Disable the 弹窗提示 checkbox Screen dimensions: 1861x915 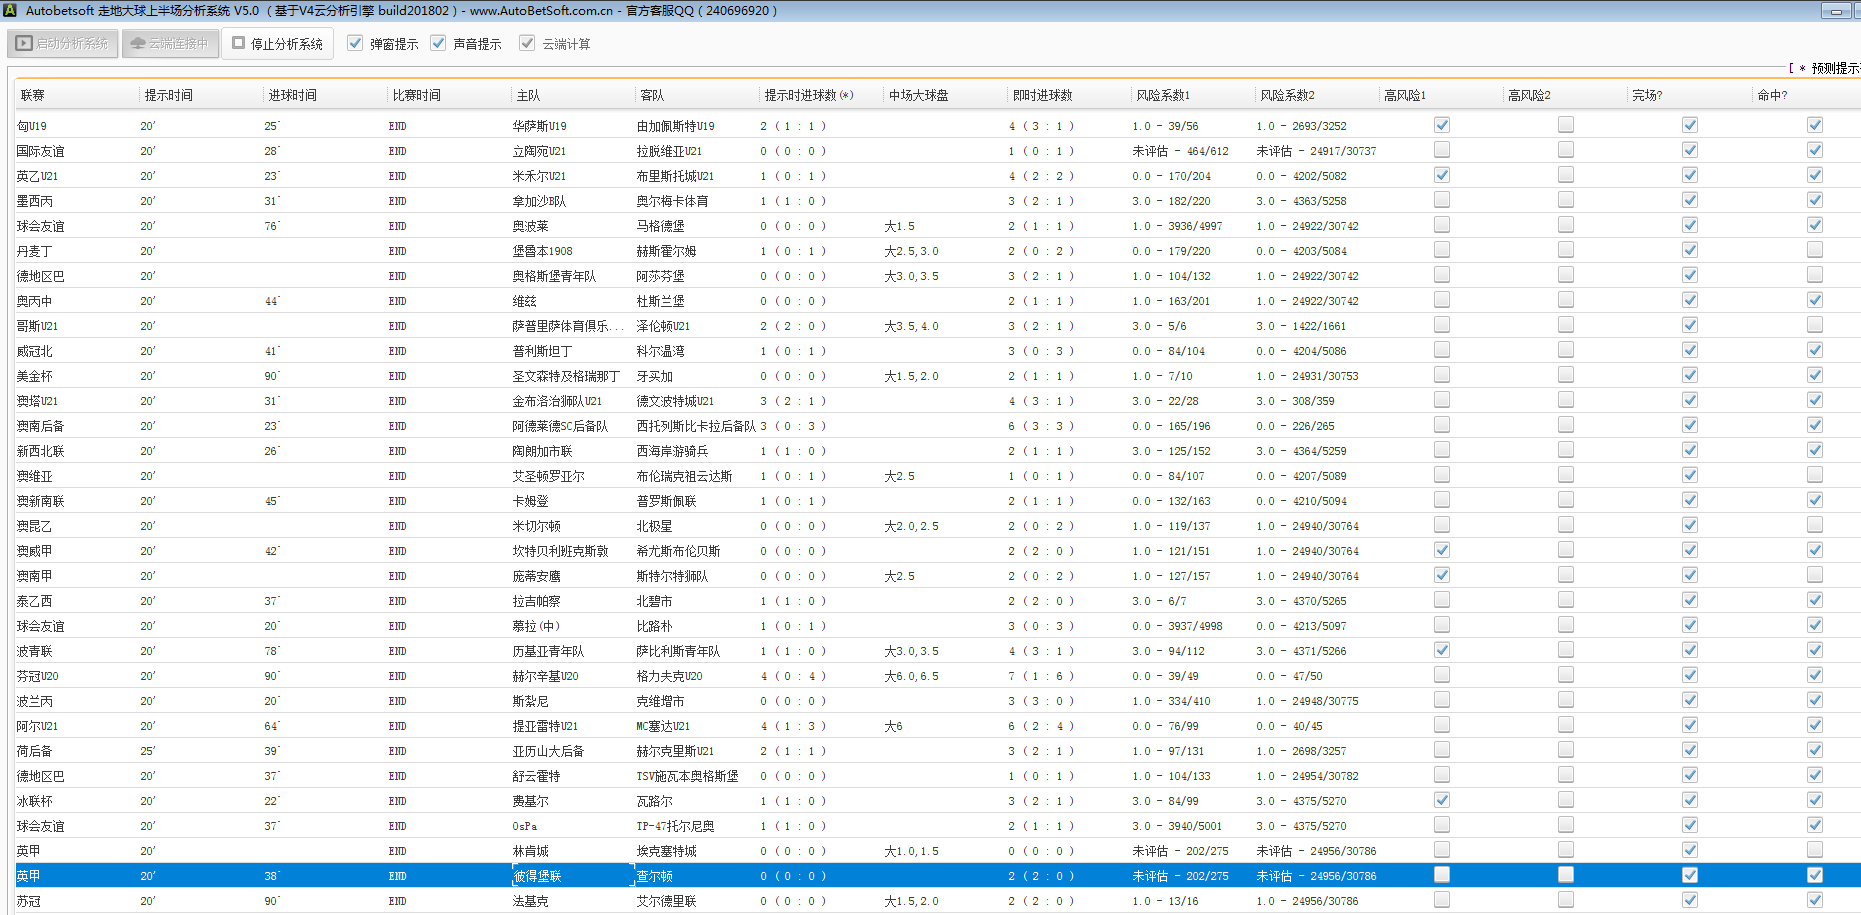[355, 44]
